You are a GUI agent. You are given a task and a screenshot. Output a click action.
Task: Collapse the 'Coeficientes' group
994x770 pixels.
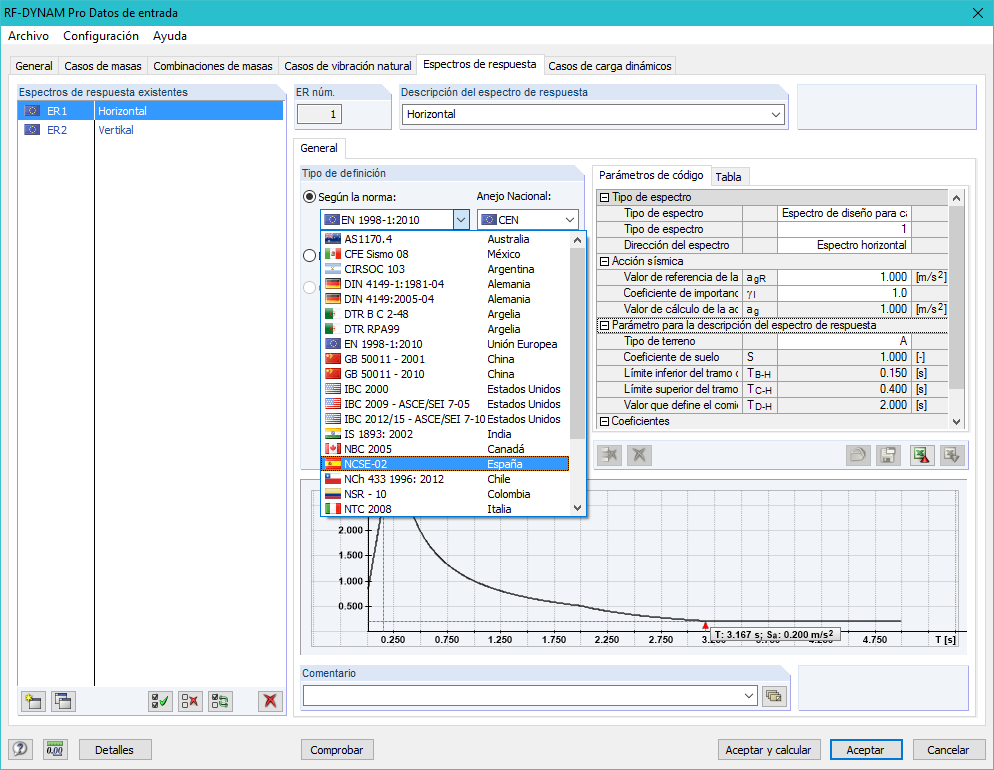click(x=604, y=421)
